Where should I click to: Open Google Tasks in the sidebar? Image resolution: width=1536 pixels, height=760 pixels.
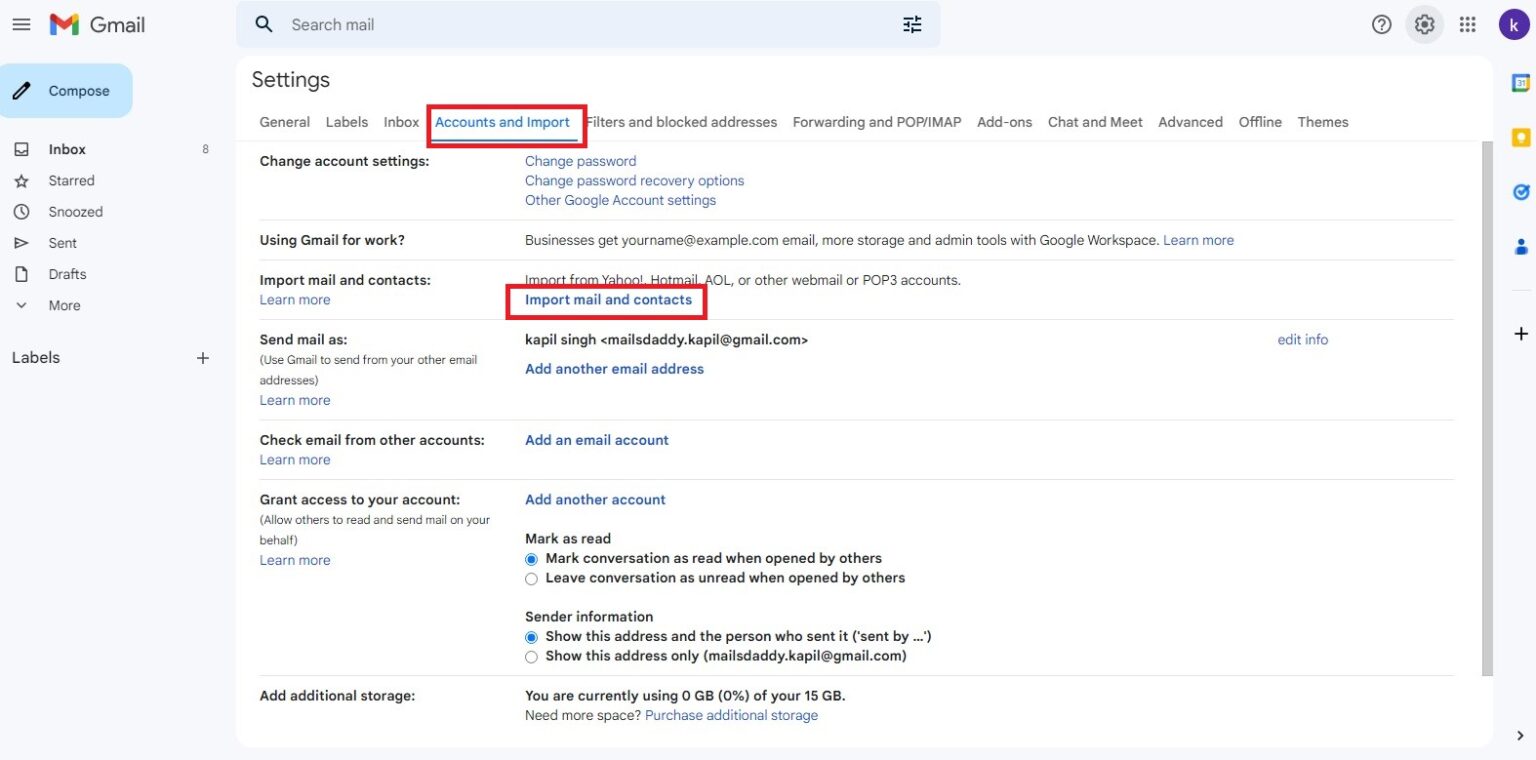click(1522, 192)
